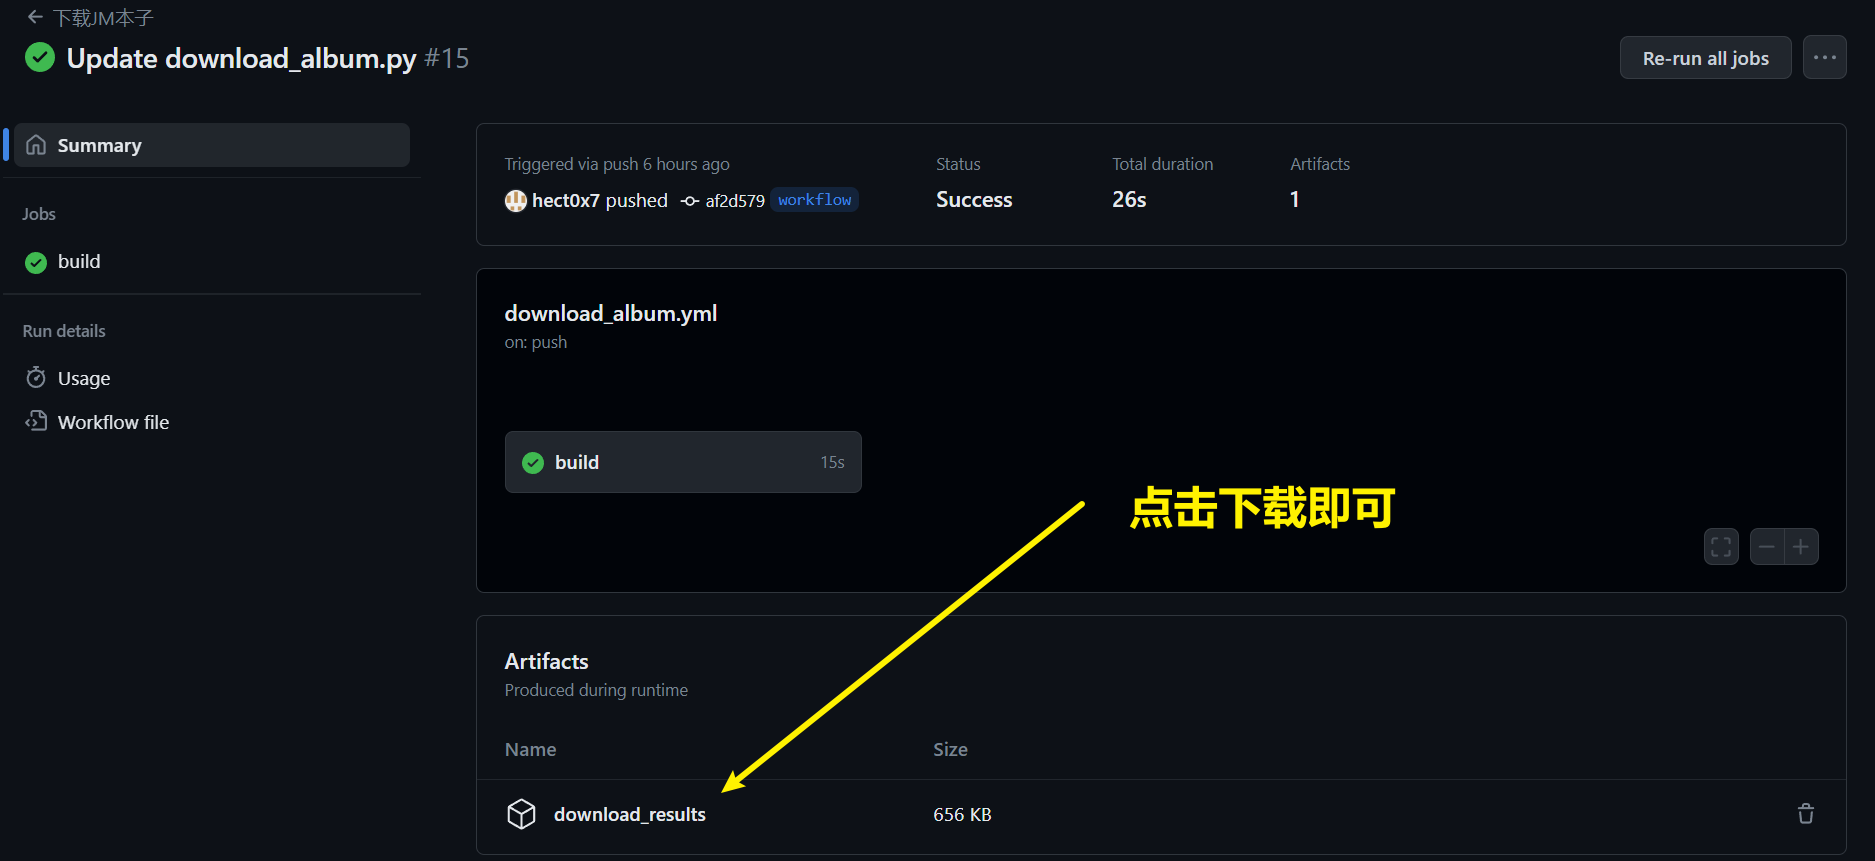Click Re-run all jobs button
This screenshot has height=861, width=1875.
(x=1705, y=58)
